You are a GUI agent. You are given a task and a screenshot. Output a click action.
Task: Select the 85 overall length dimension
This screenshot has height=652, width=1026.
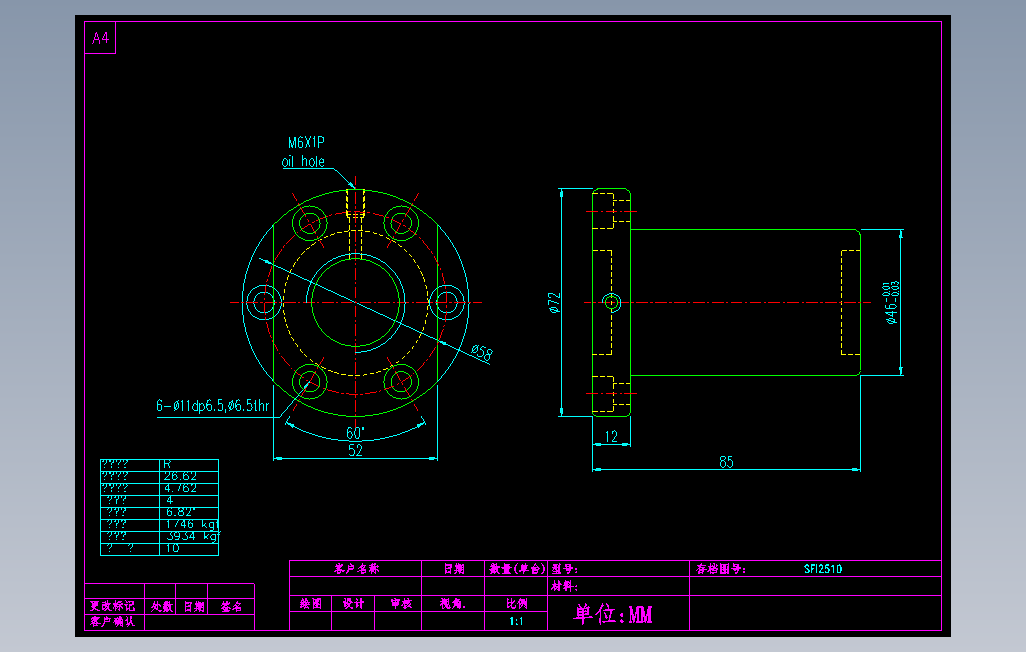pos(726,462)
